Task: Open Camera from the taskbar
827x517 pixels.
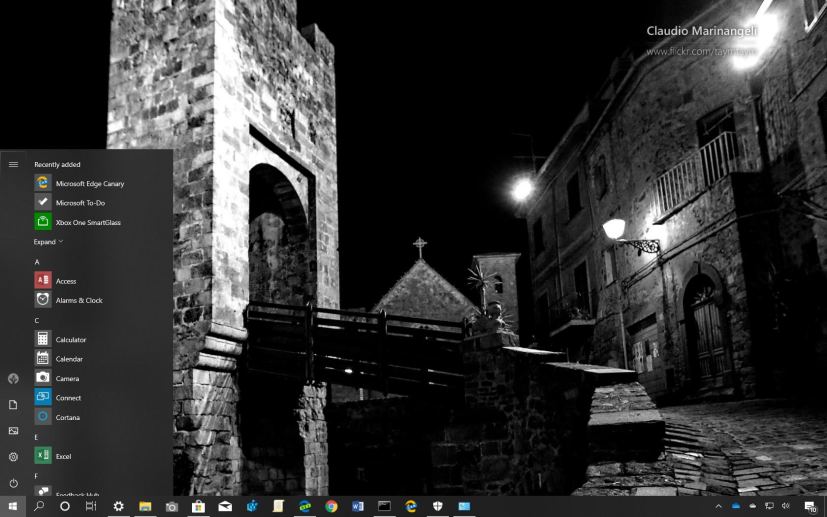Action: point(171,506)
